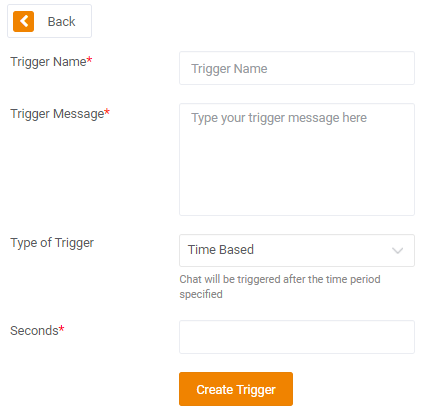This screenshot has height=416, width=425.
Task: Click the dropdown chevron beside Time Based
Action: click(x=397, y=250)
